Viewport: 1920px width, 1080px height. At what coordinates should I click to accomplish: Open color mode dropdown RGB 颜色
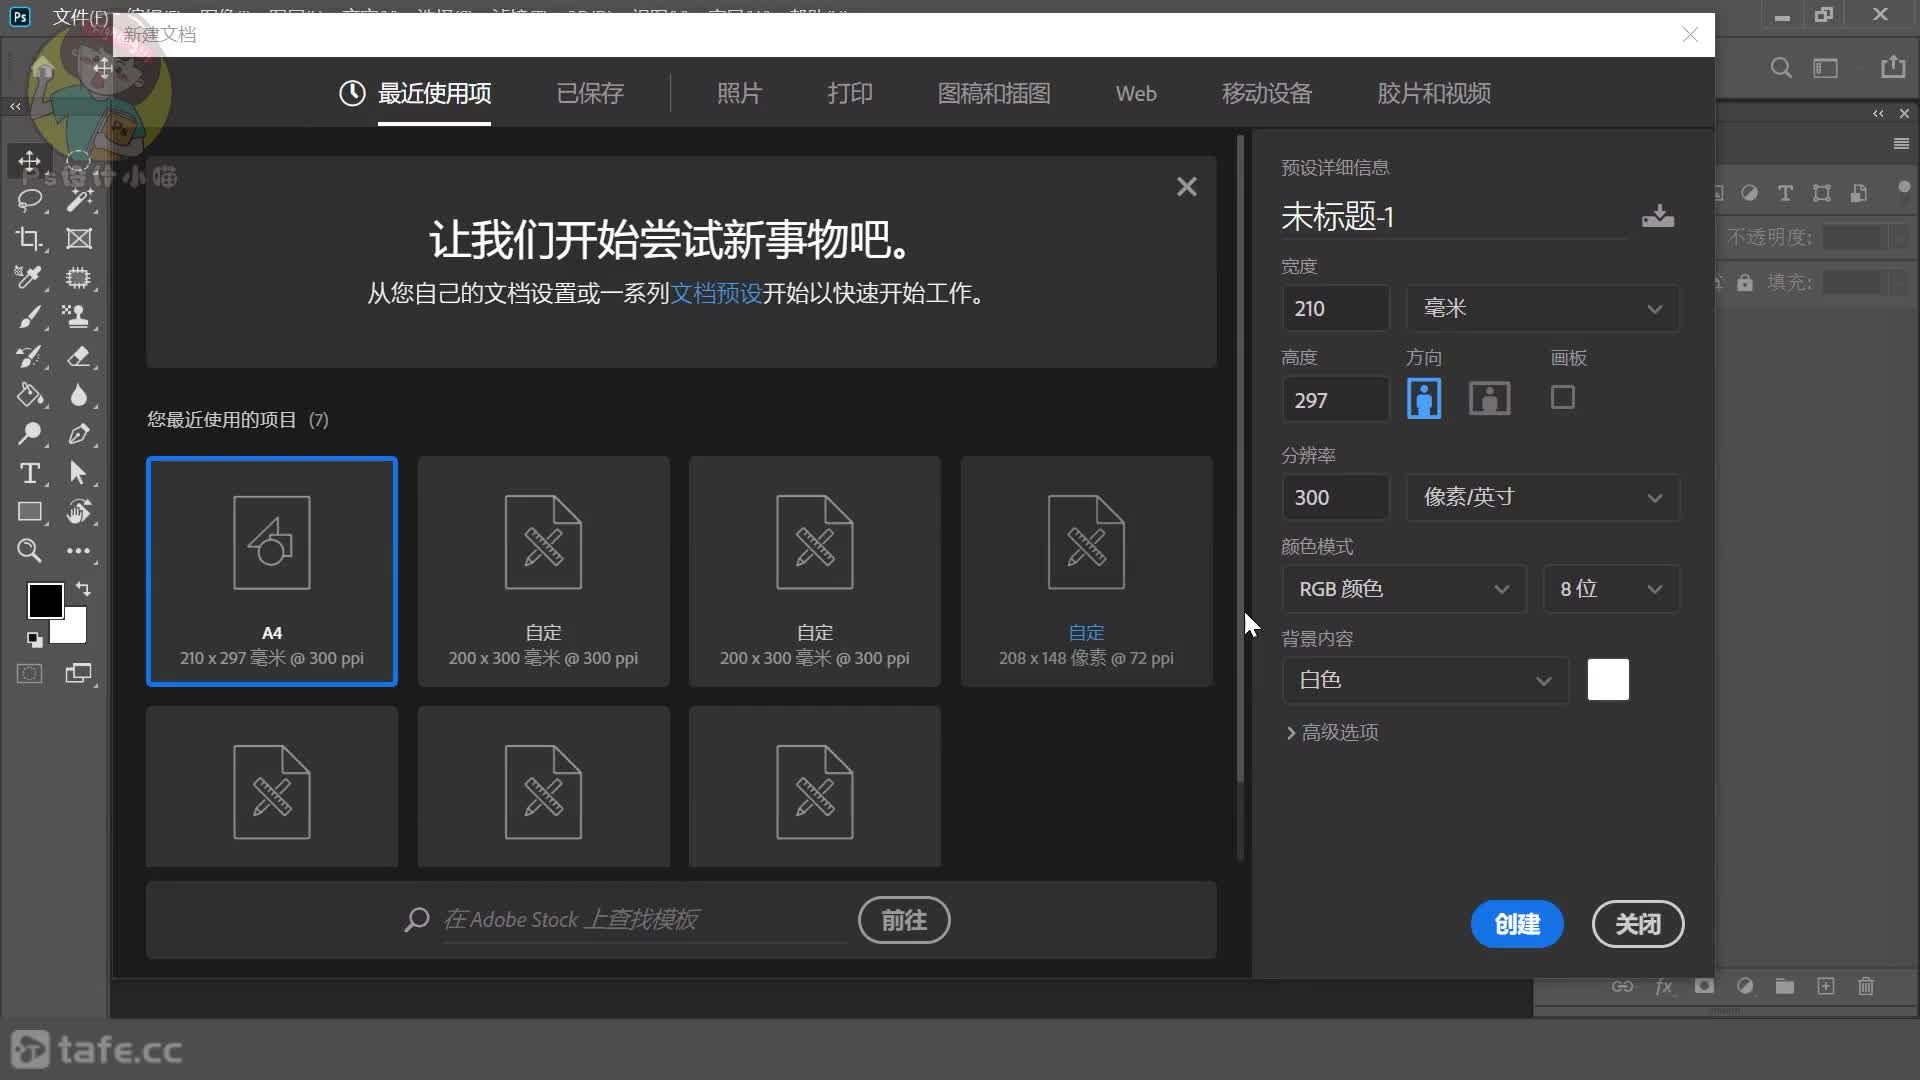coord(1404,589)
